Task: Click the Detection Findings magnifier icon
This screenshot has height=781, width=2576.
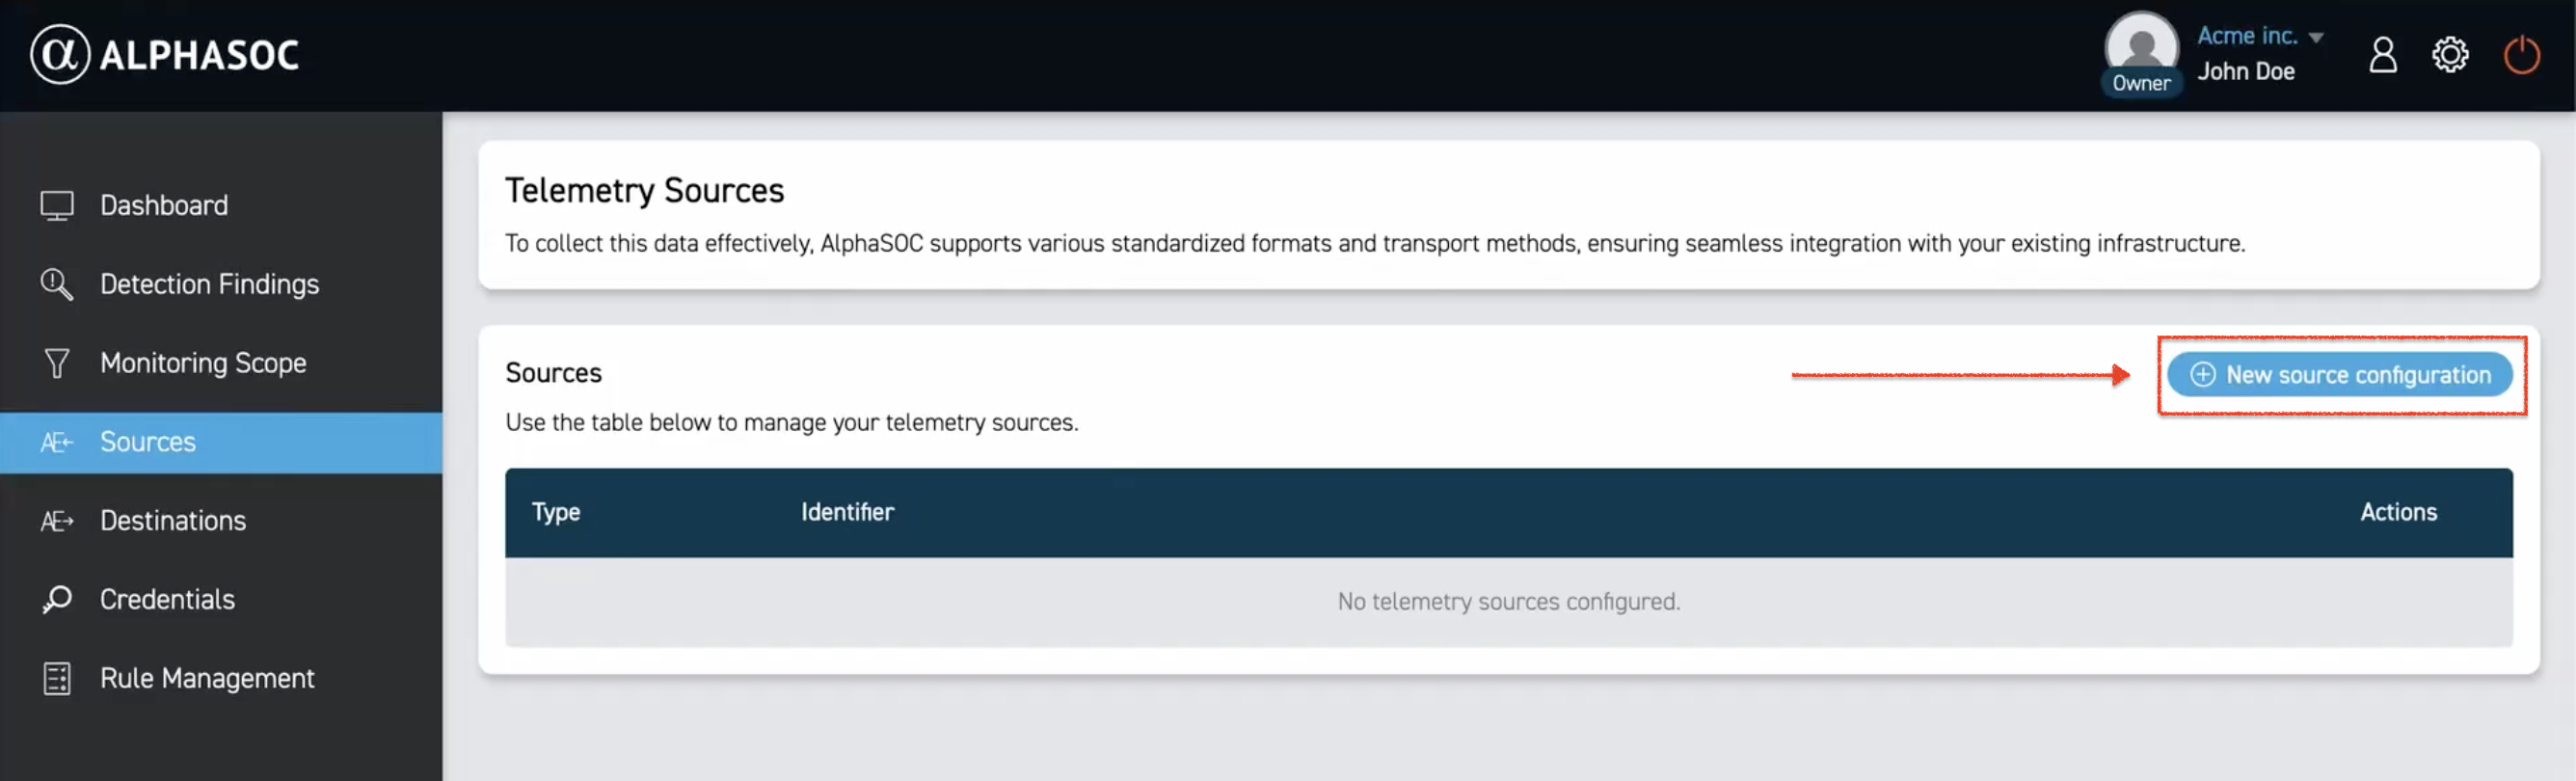Action: pyautogui.click(x=57, y=284)
